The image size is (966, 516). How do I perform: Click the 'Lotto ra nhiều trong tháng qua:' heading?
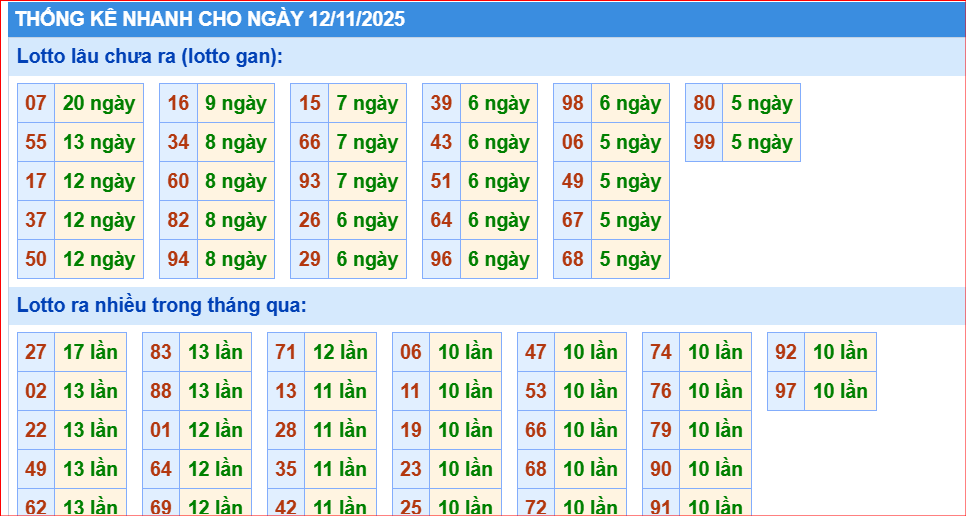tap(161, 305)
